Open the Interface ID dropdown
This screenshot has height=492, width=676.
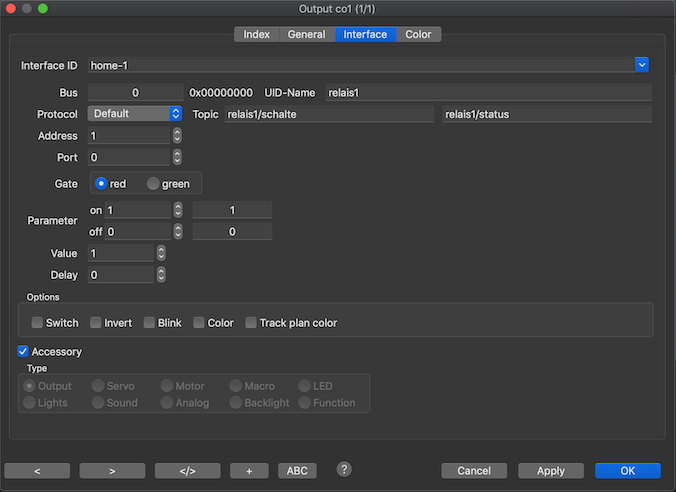(x=642, y=65)
